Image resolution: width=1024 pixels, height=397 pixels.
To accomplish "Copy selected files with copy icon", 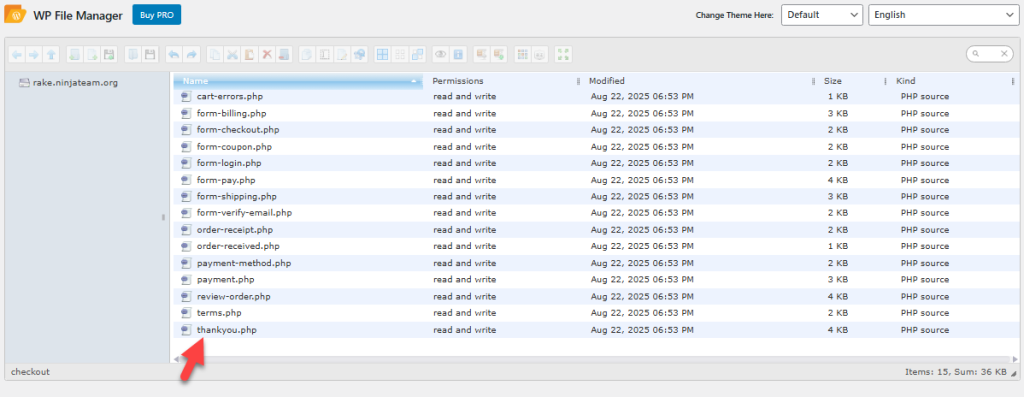I will (215, 54).
